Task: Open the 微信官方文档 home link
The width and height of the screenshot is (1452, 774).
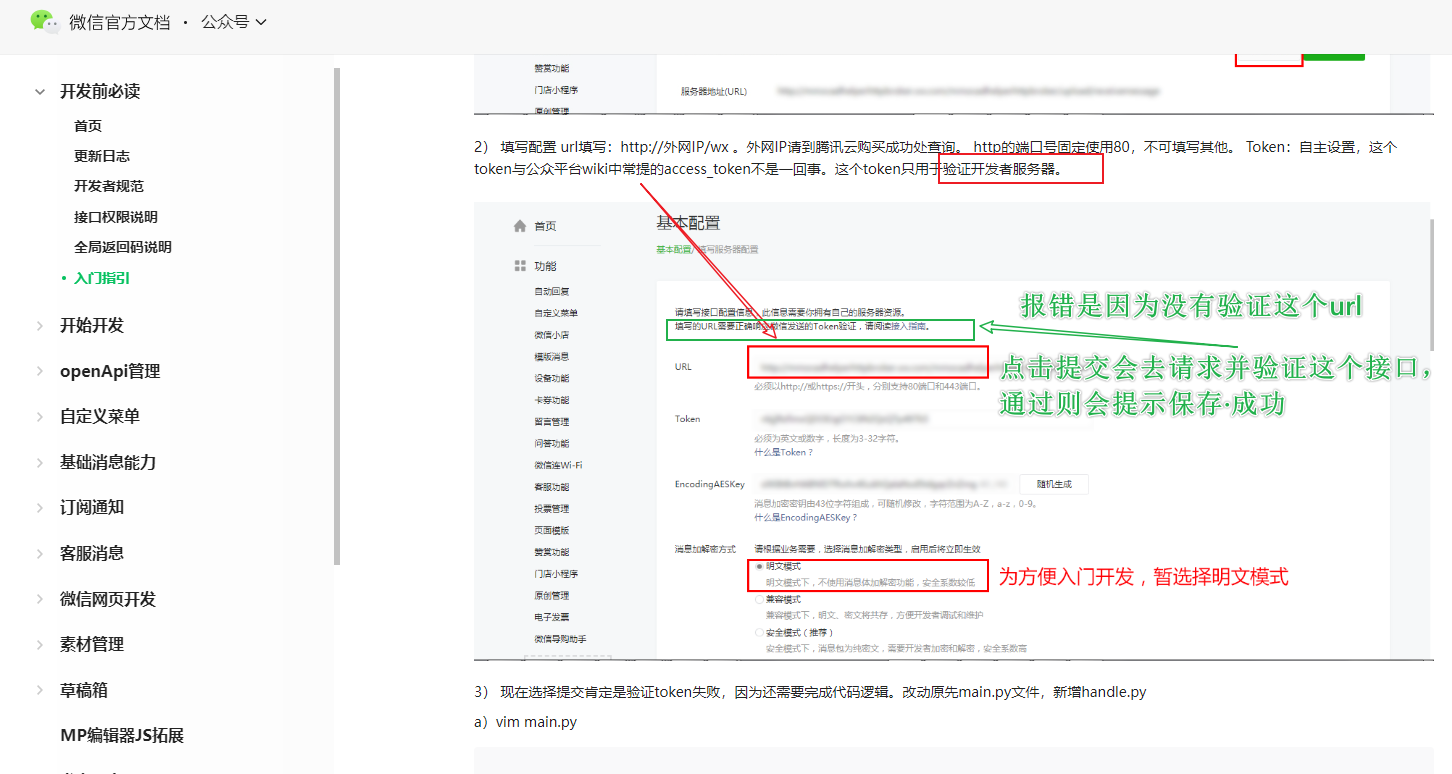Action: pos(119,22)
